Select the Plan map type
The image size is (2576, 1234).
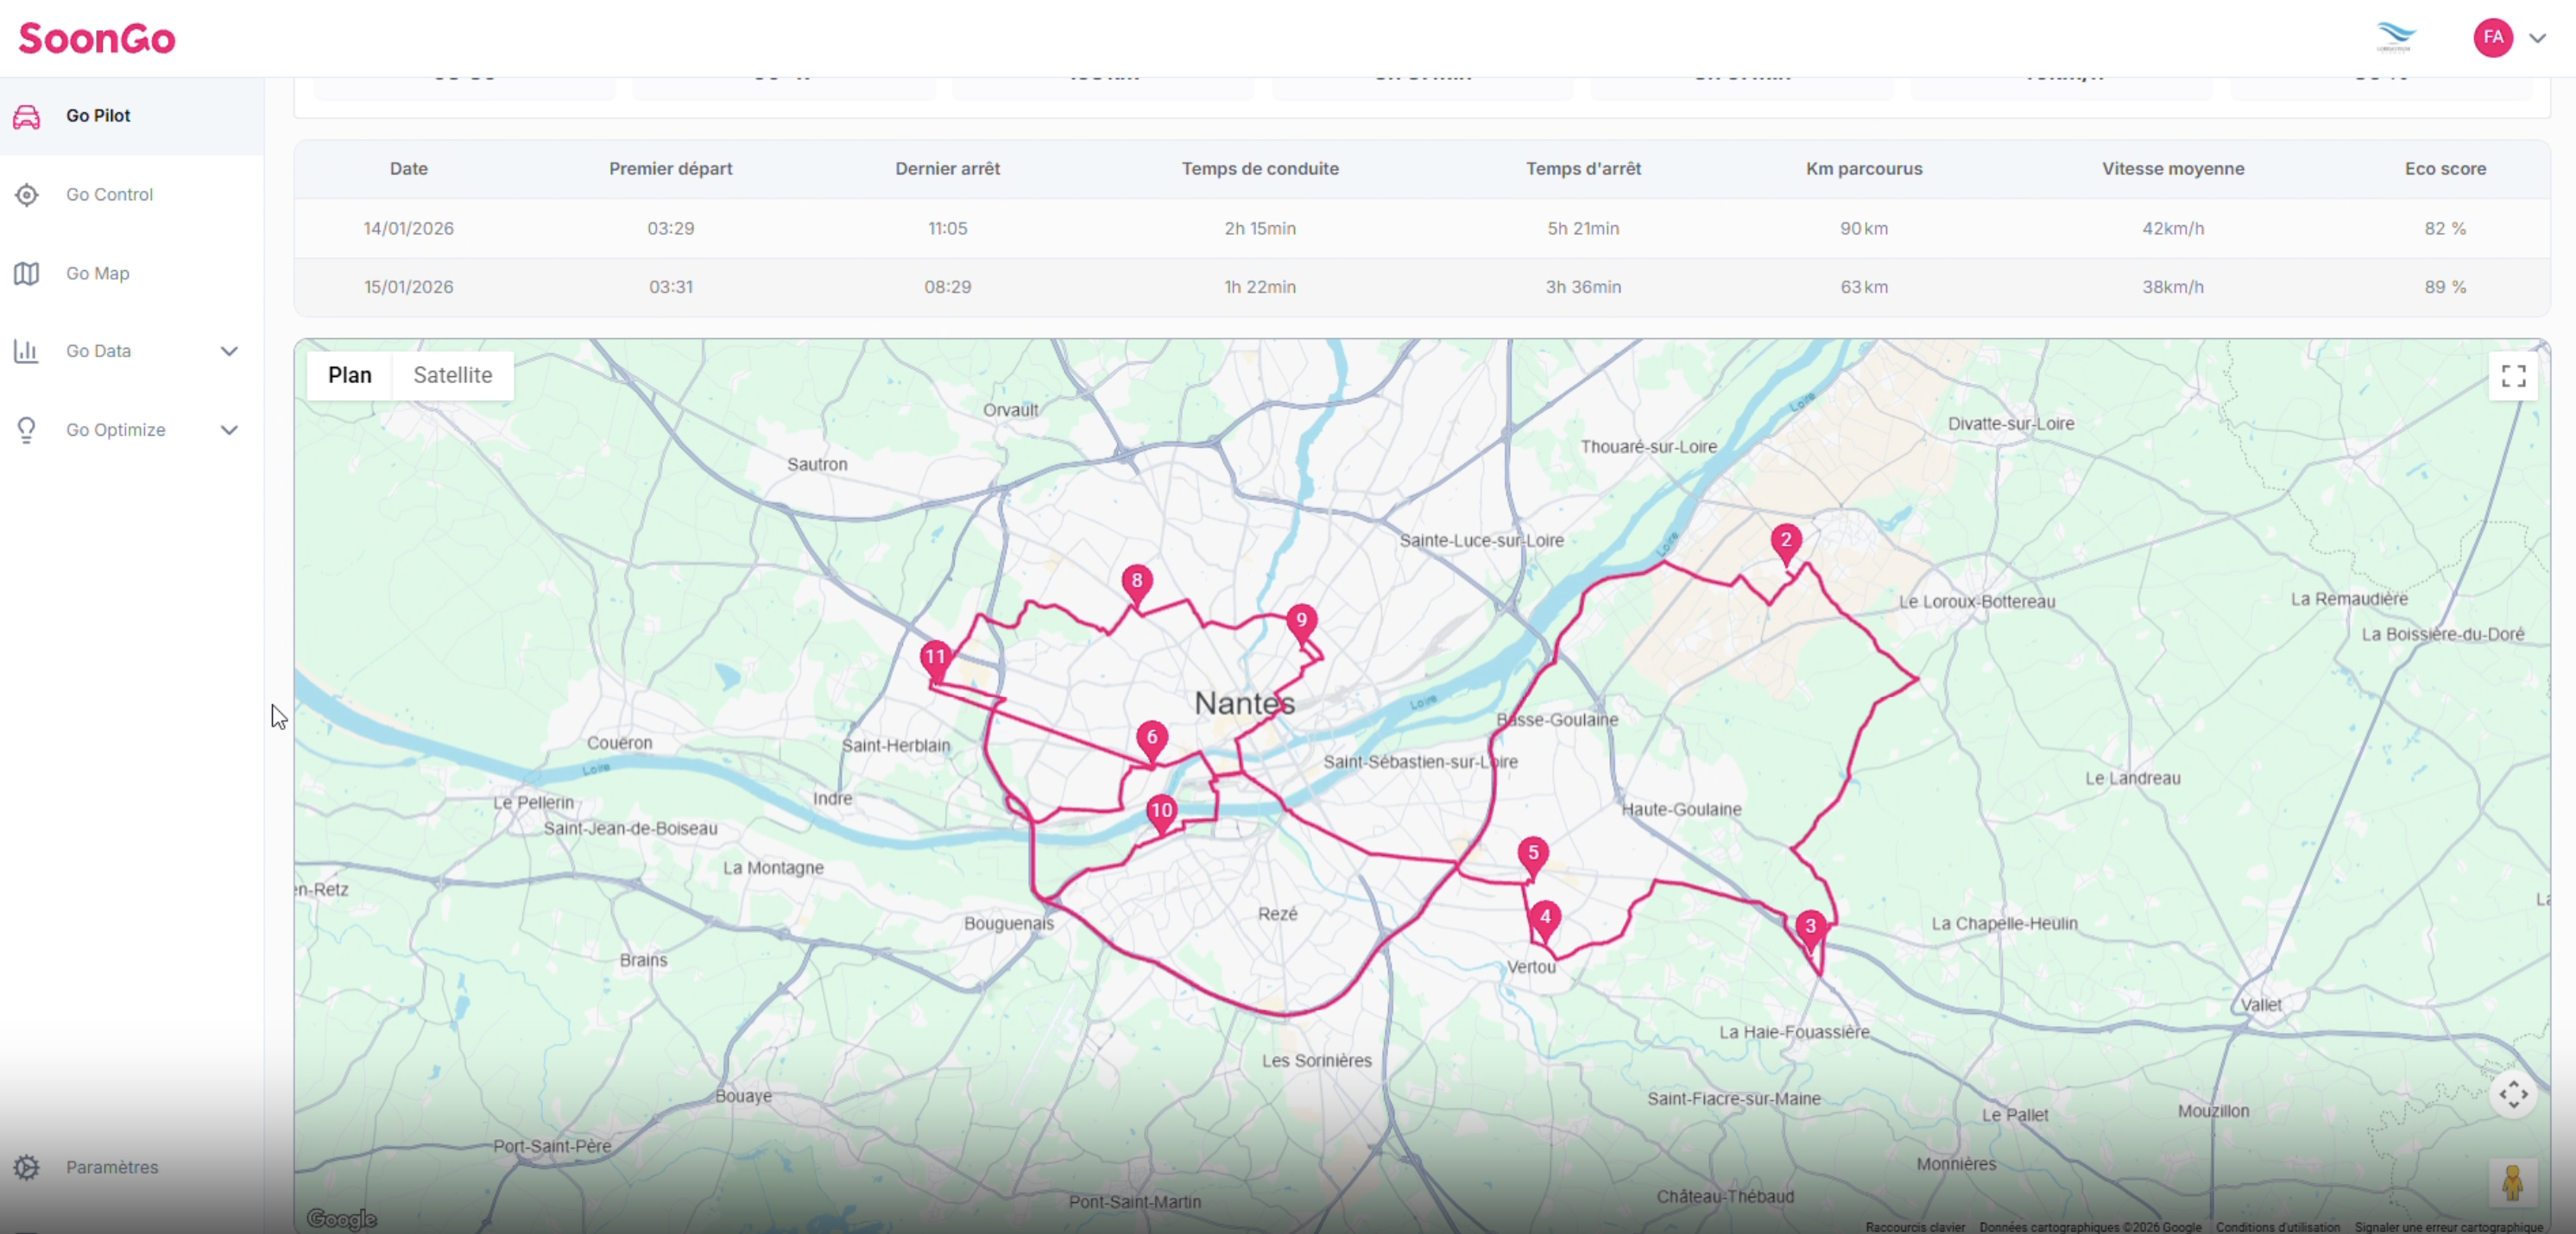[x=349, y=375]
